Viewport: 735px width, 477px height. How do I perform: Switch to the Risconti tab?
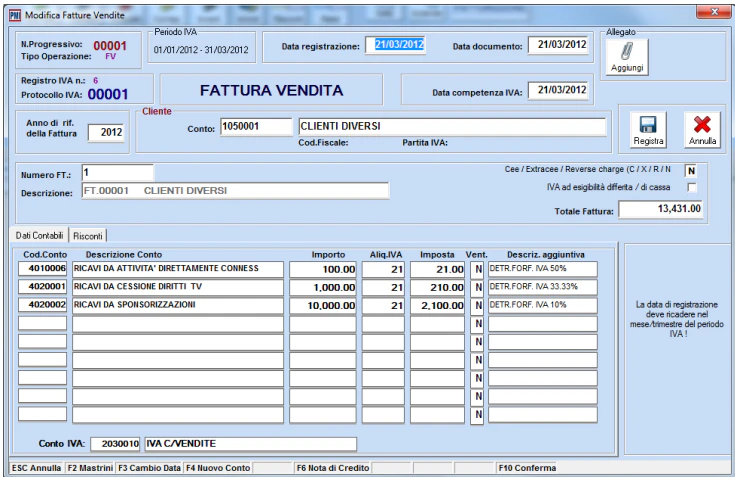pyautogui.click(x=88, y=236)
